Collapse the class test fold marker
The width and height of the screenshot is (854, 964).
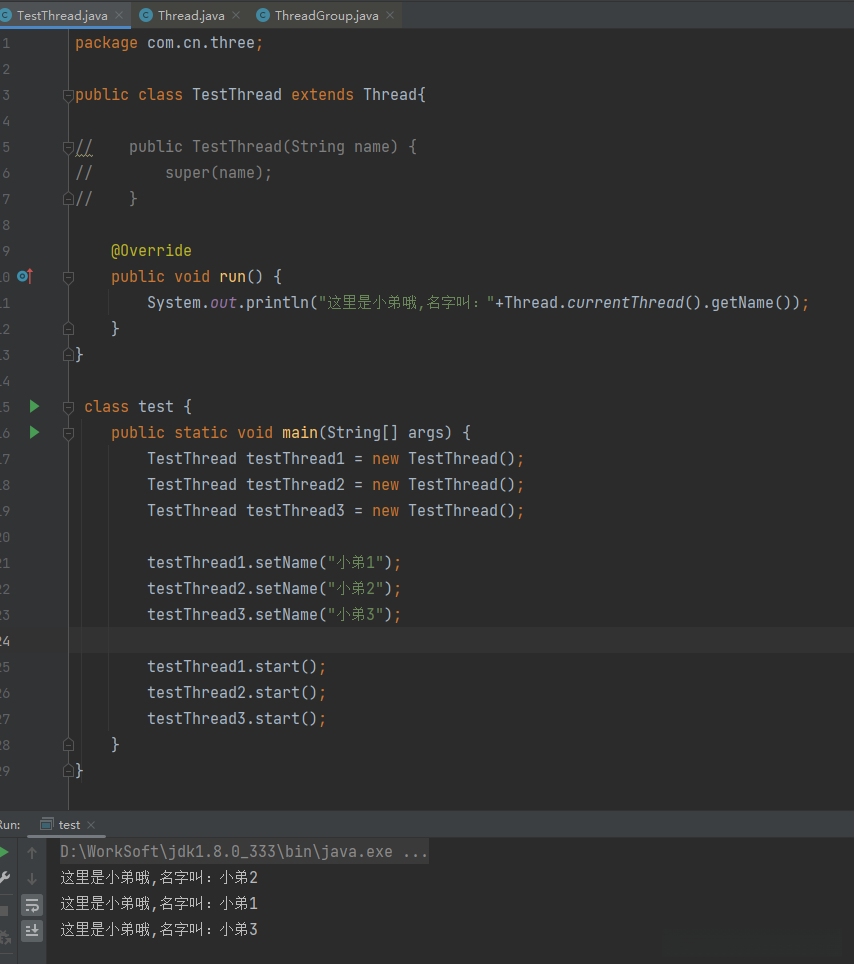pyautogui.click(x=68, y=408)
